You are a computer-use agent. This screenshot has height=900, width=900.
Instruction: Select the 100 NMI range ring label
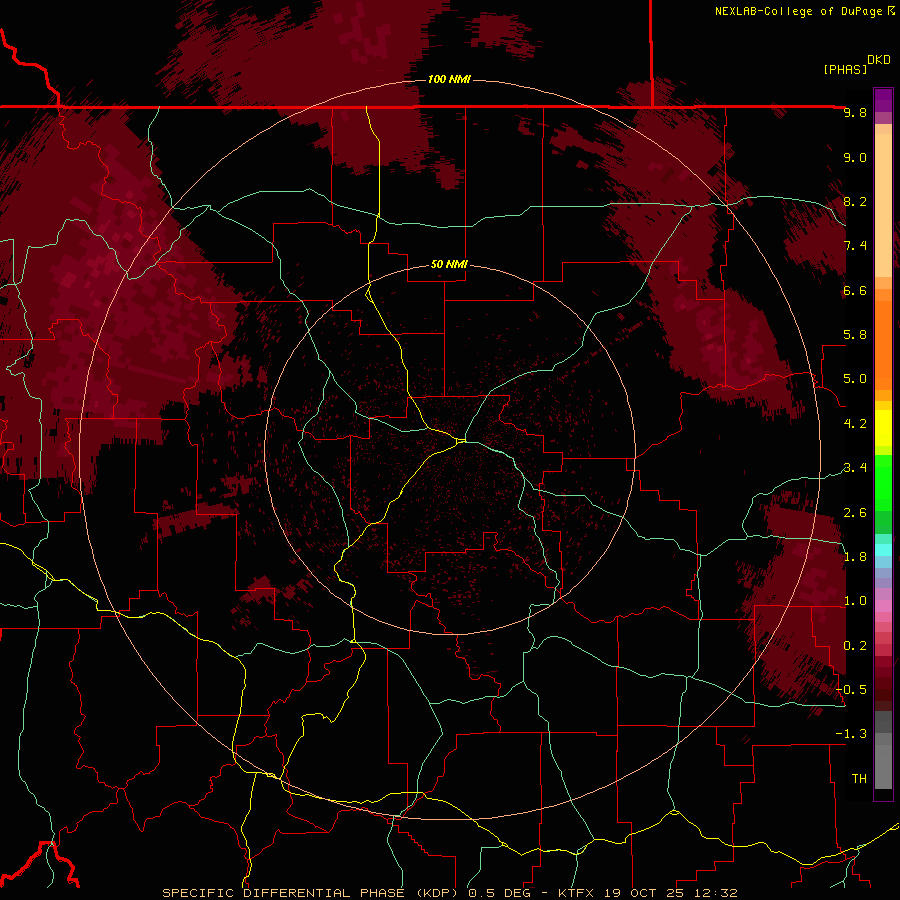449,79
